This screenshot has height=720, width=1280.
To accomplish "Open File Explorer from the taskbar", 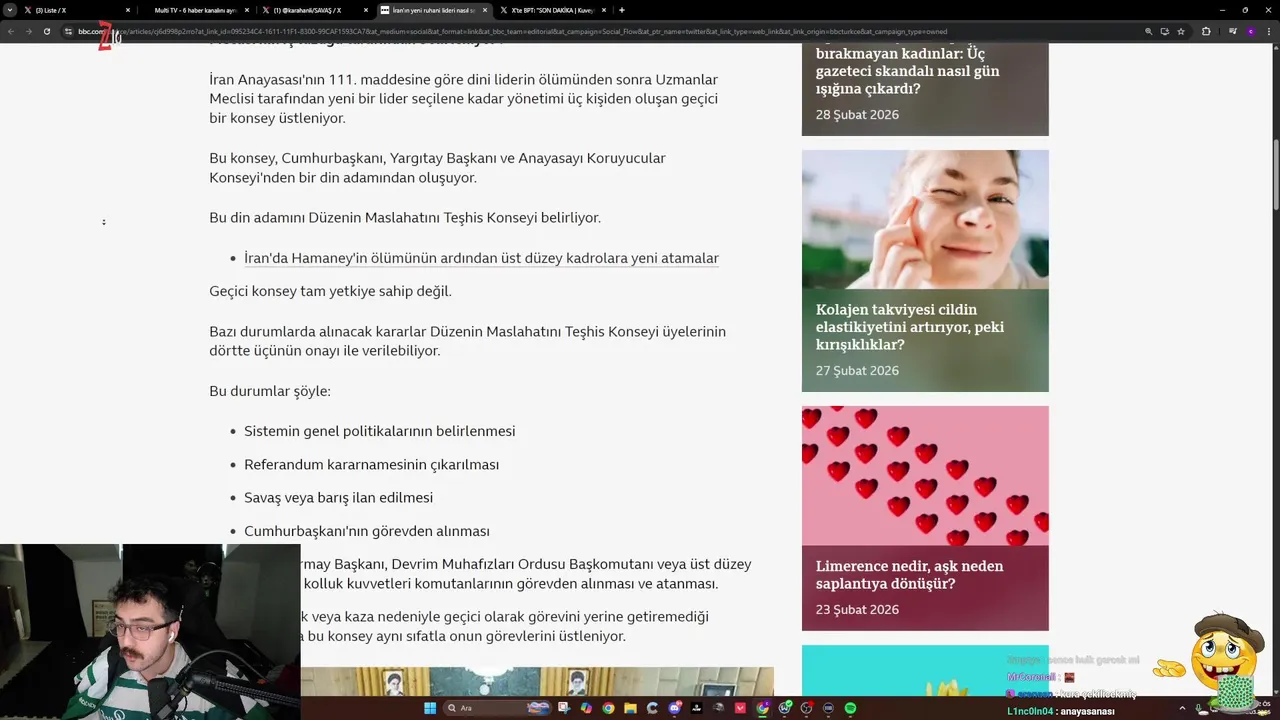I will 630,708.
